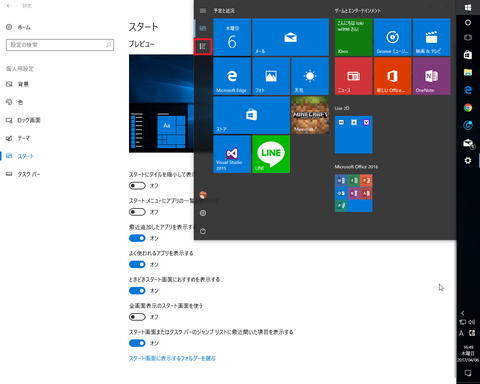Open the user account avatar in Start

click(203, 195)
